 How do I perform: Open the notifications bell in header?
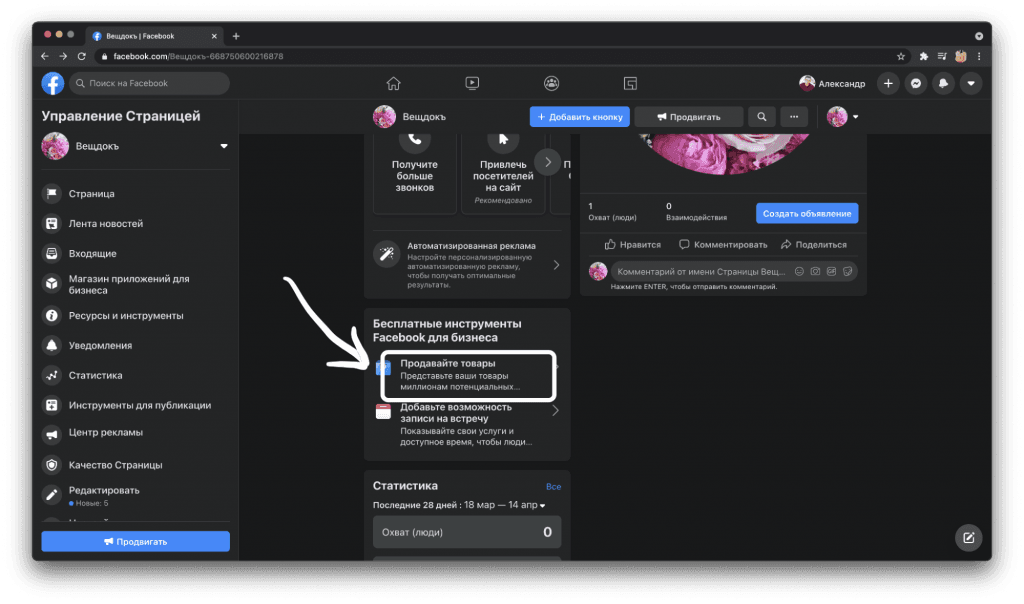click(x=944, y=84)
